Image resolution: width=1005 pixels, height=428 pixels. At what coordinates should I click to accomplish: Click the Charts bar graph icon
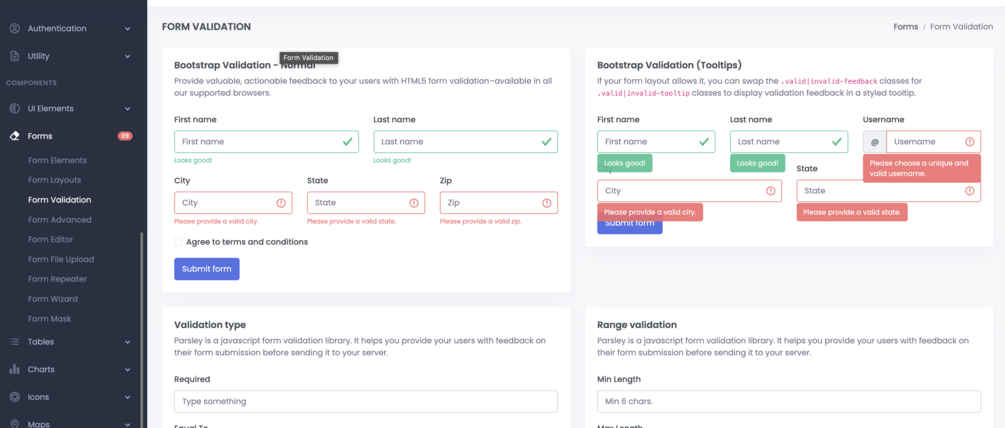pyautogui.click(x=14, y=369)
